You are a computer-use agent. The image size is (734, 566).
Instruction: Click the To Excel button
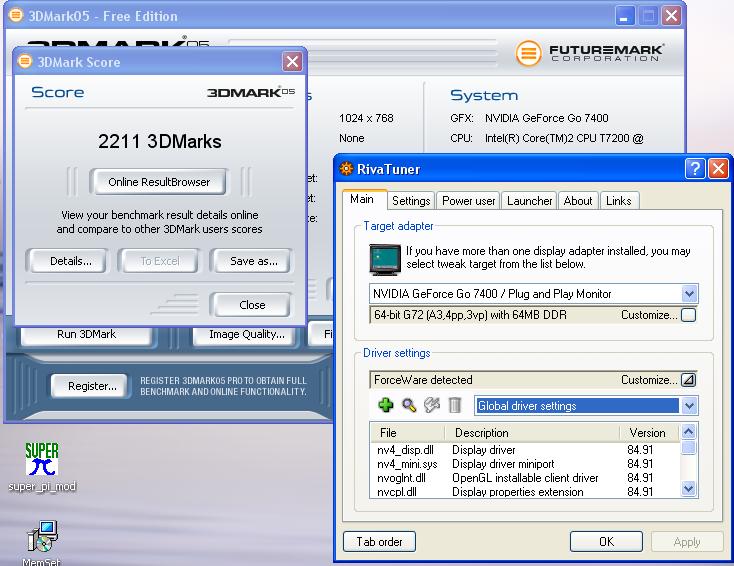160,261
